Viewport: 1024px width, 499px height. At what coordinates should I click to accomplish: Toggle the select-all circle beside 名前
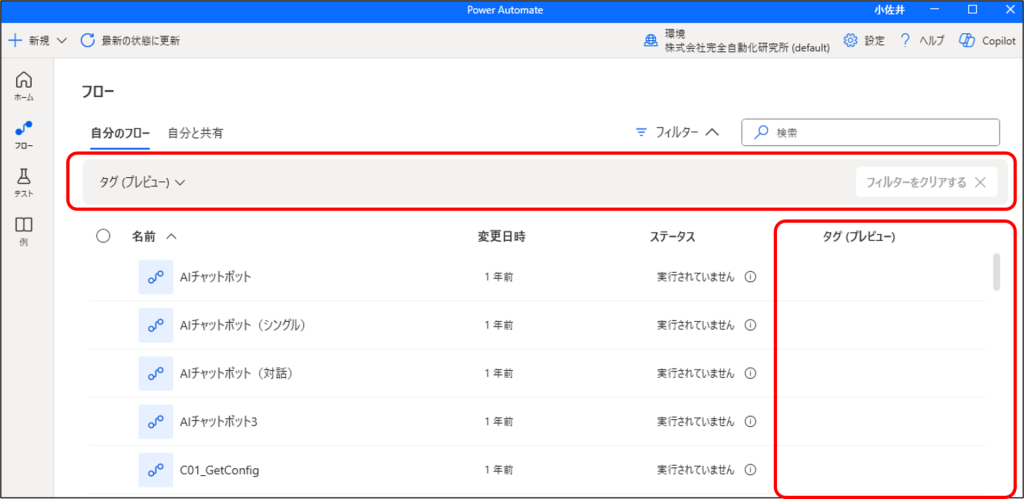[103, 236]
